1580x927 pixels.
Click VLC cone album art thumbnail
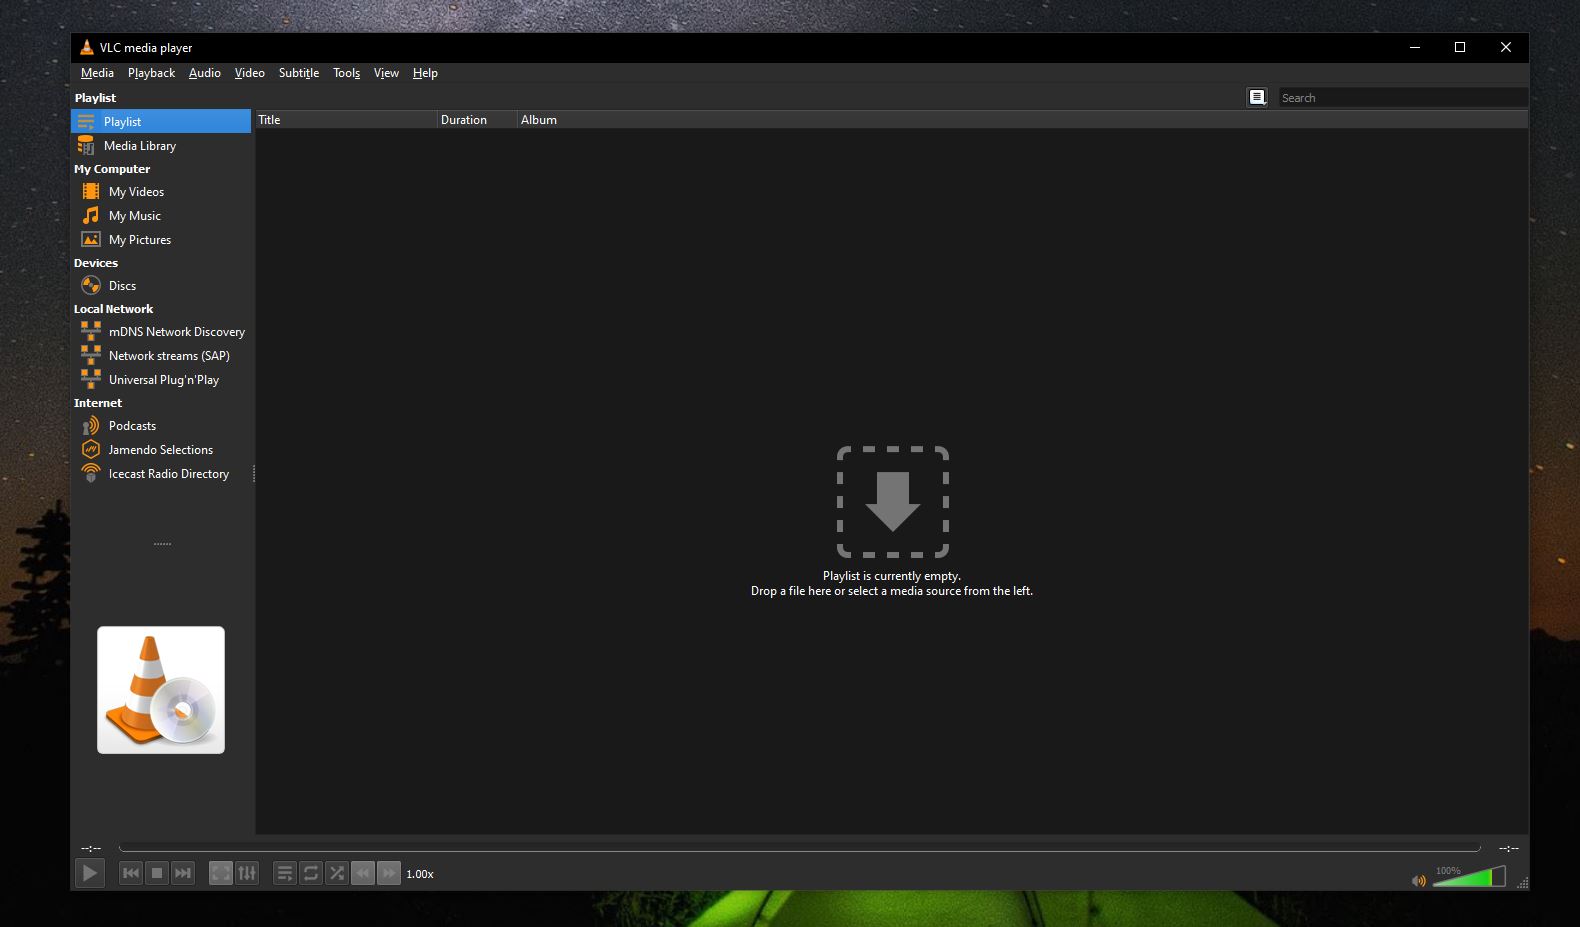point(161,690)
